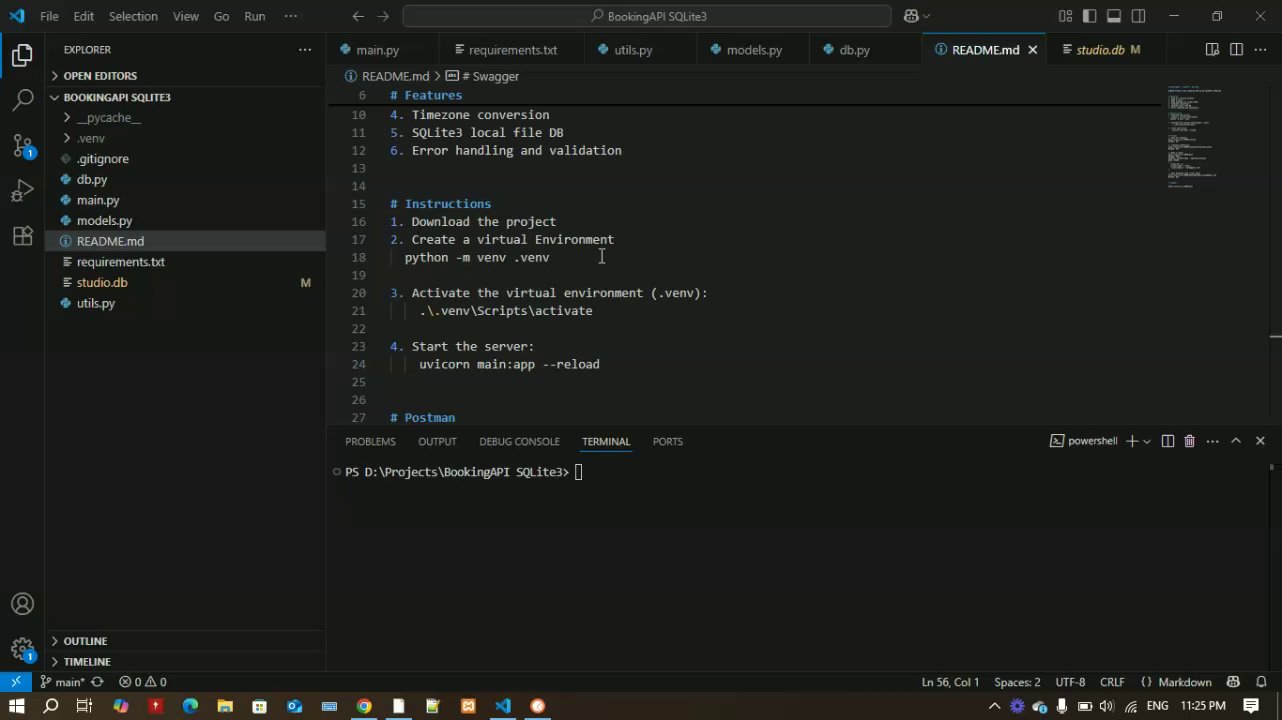Go forward with the navigation arrow

coord(383,16)
